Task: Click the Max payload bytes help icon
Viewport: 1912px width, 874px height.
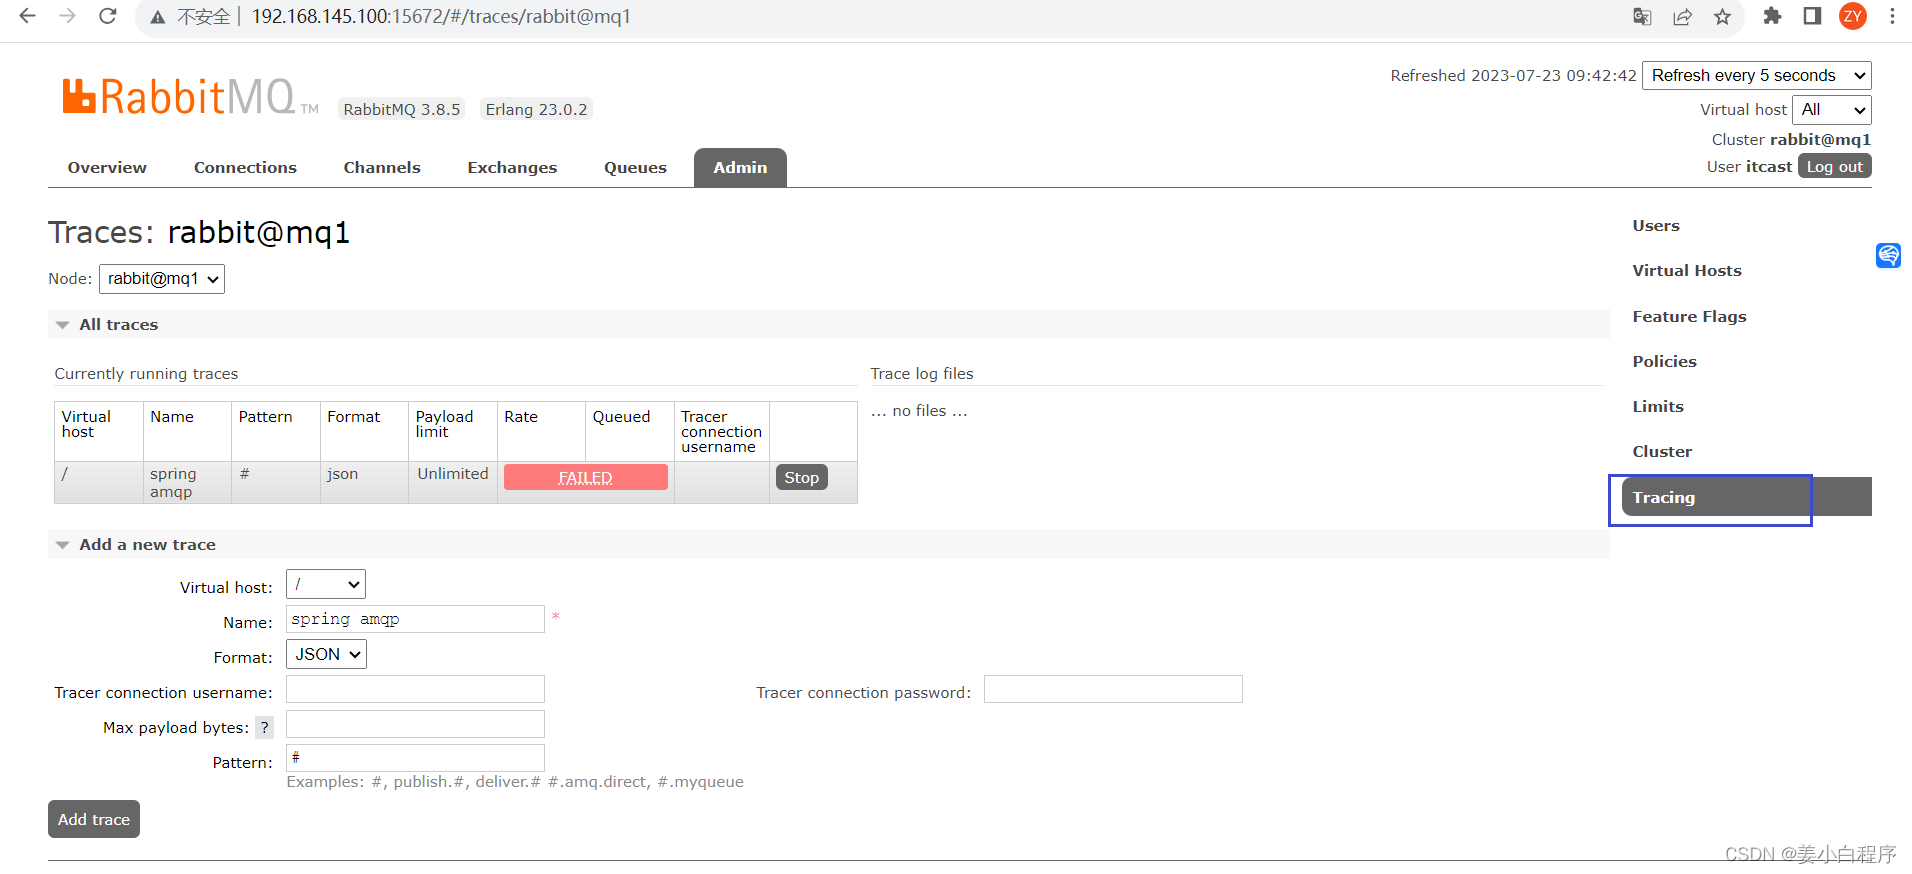Action: pos(264,728)
